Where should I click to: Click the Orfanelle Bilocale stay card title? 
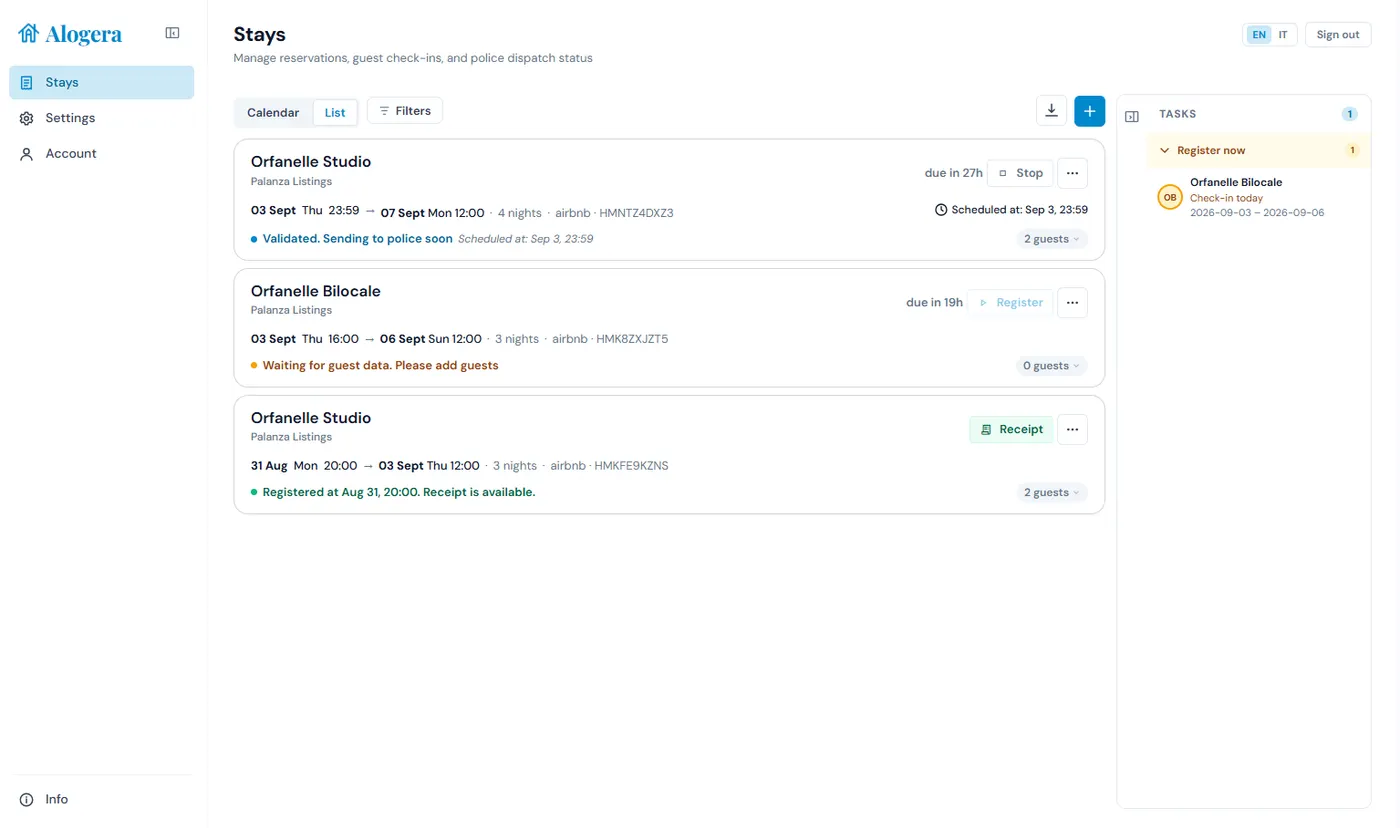316,291
